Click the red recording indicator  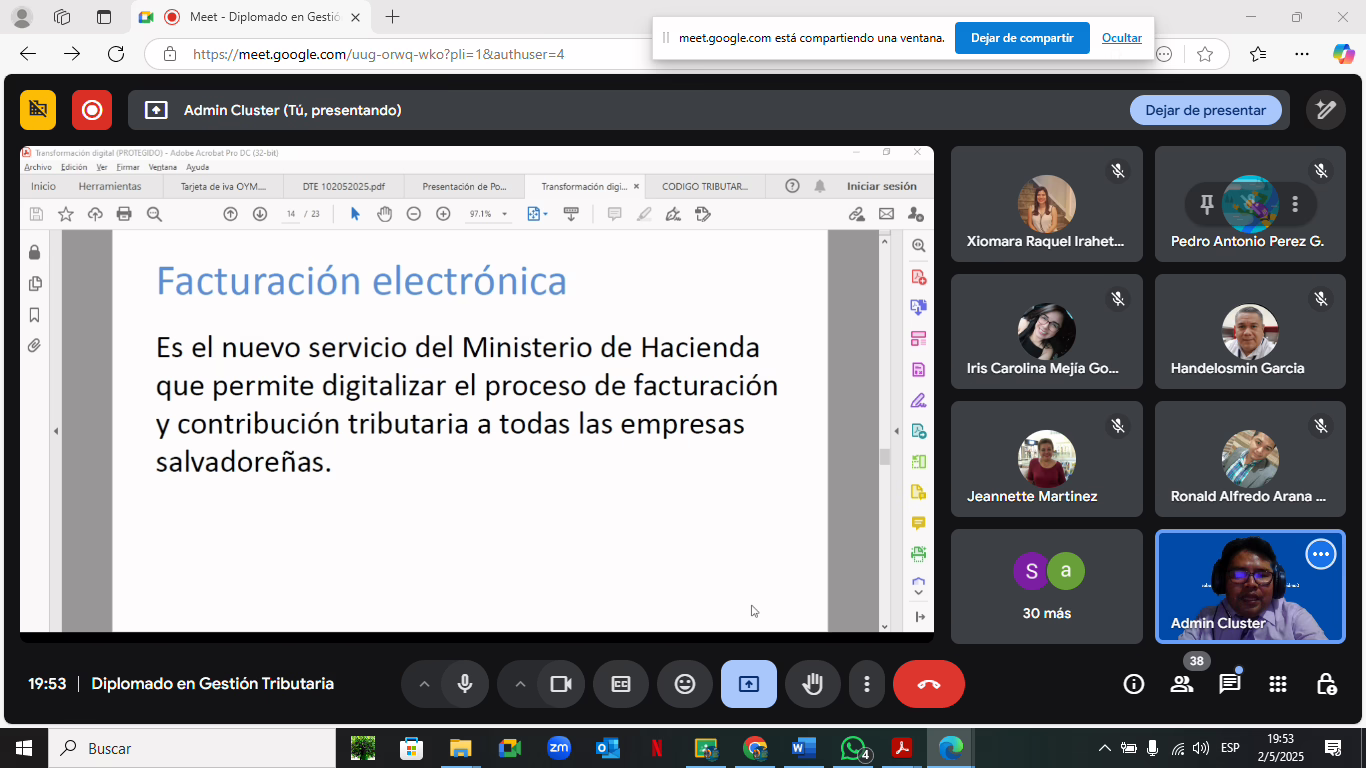92,110
